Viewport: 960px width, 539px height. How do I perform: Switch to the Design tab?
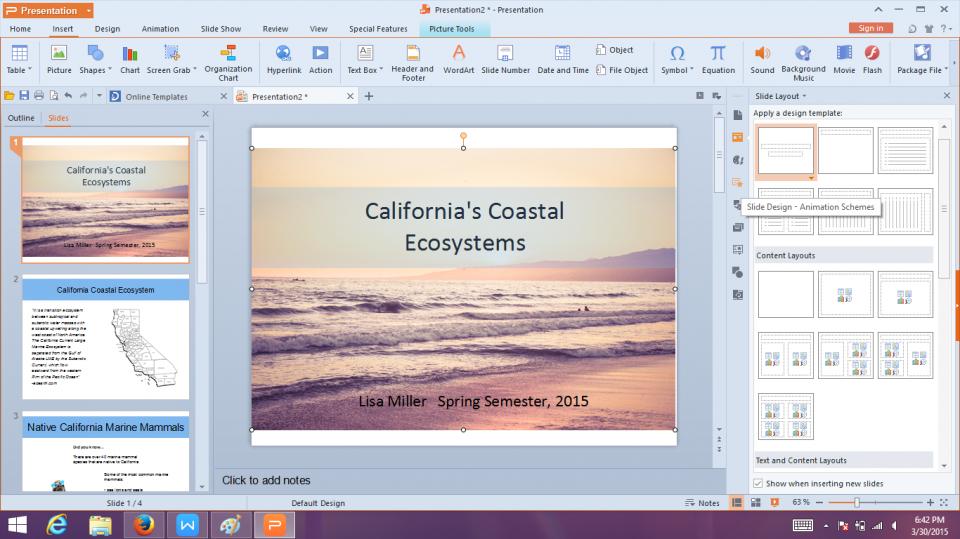tap(107, 29)
